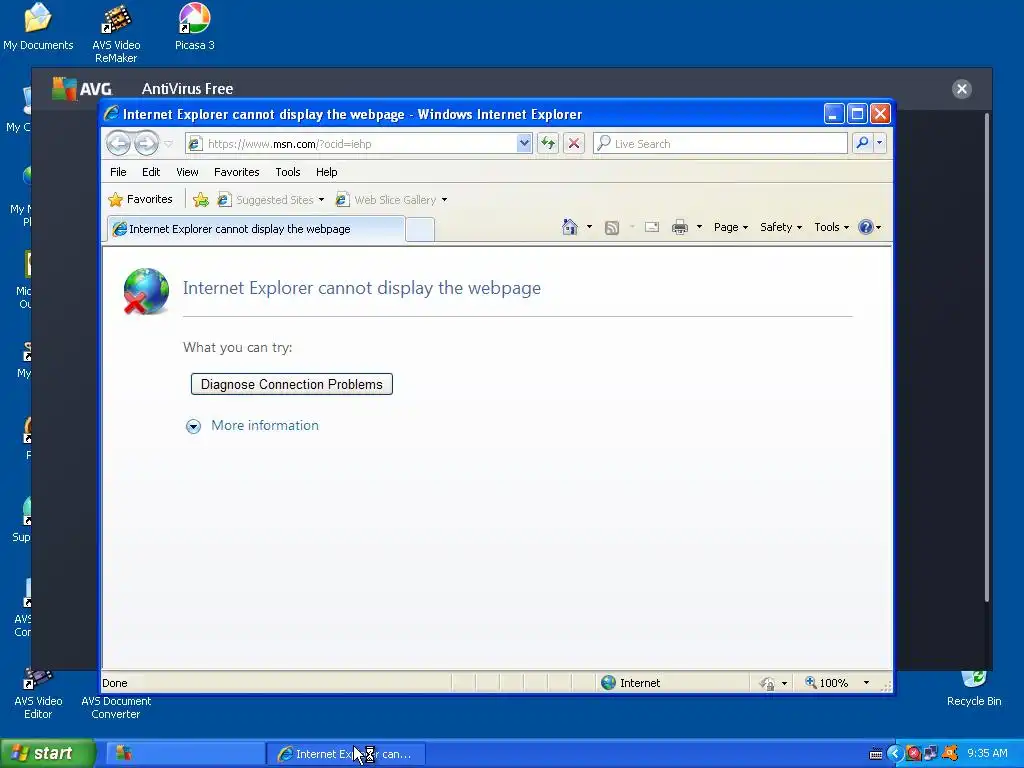Open search provider options dropdown
The height and width of the screenshot is (768, 1024).
(x=880, y=143)
